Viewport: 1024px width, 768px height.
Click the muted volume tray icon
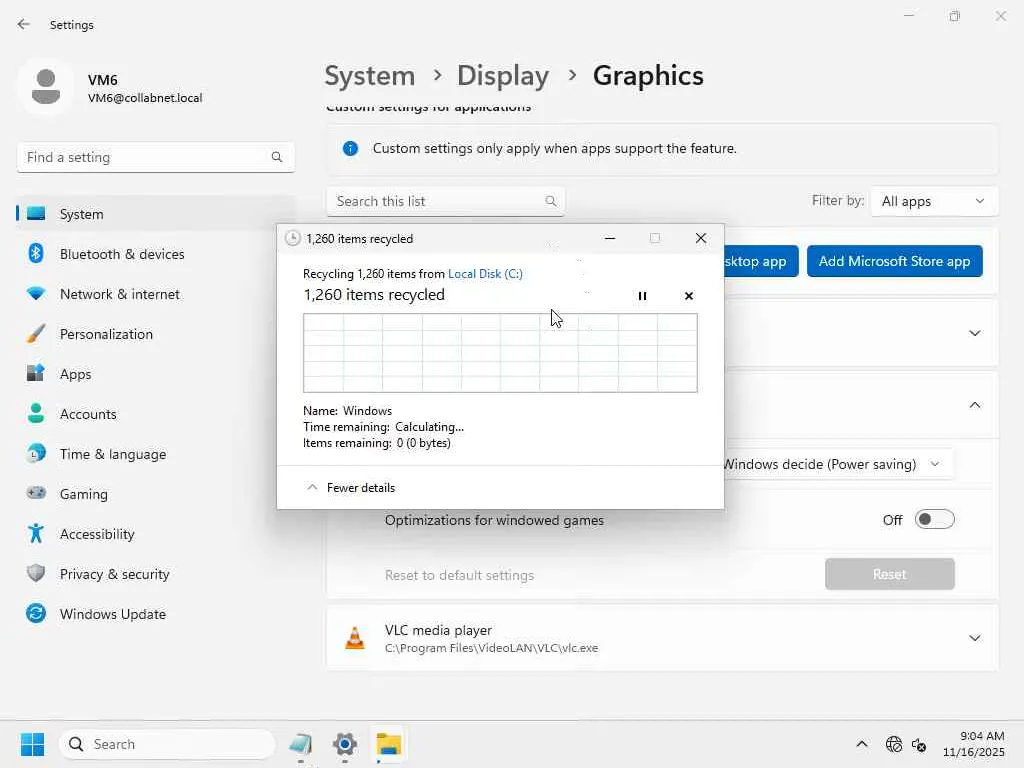pos(919,744)
